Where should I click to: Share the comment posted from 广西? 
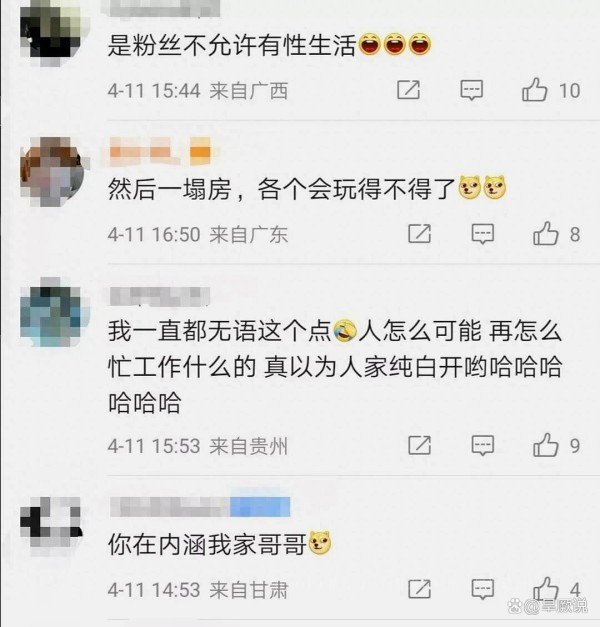click(408, 90)
